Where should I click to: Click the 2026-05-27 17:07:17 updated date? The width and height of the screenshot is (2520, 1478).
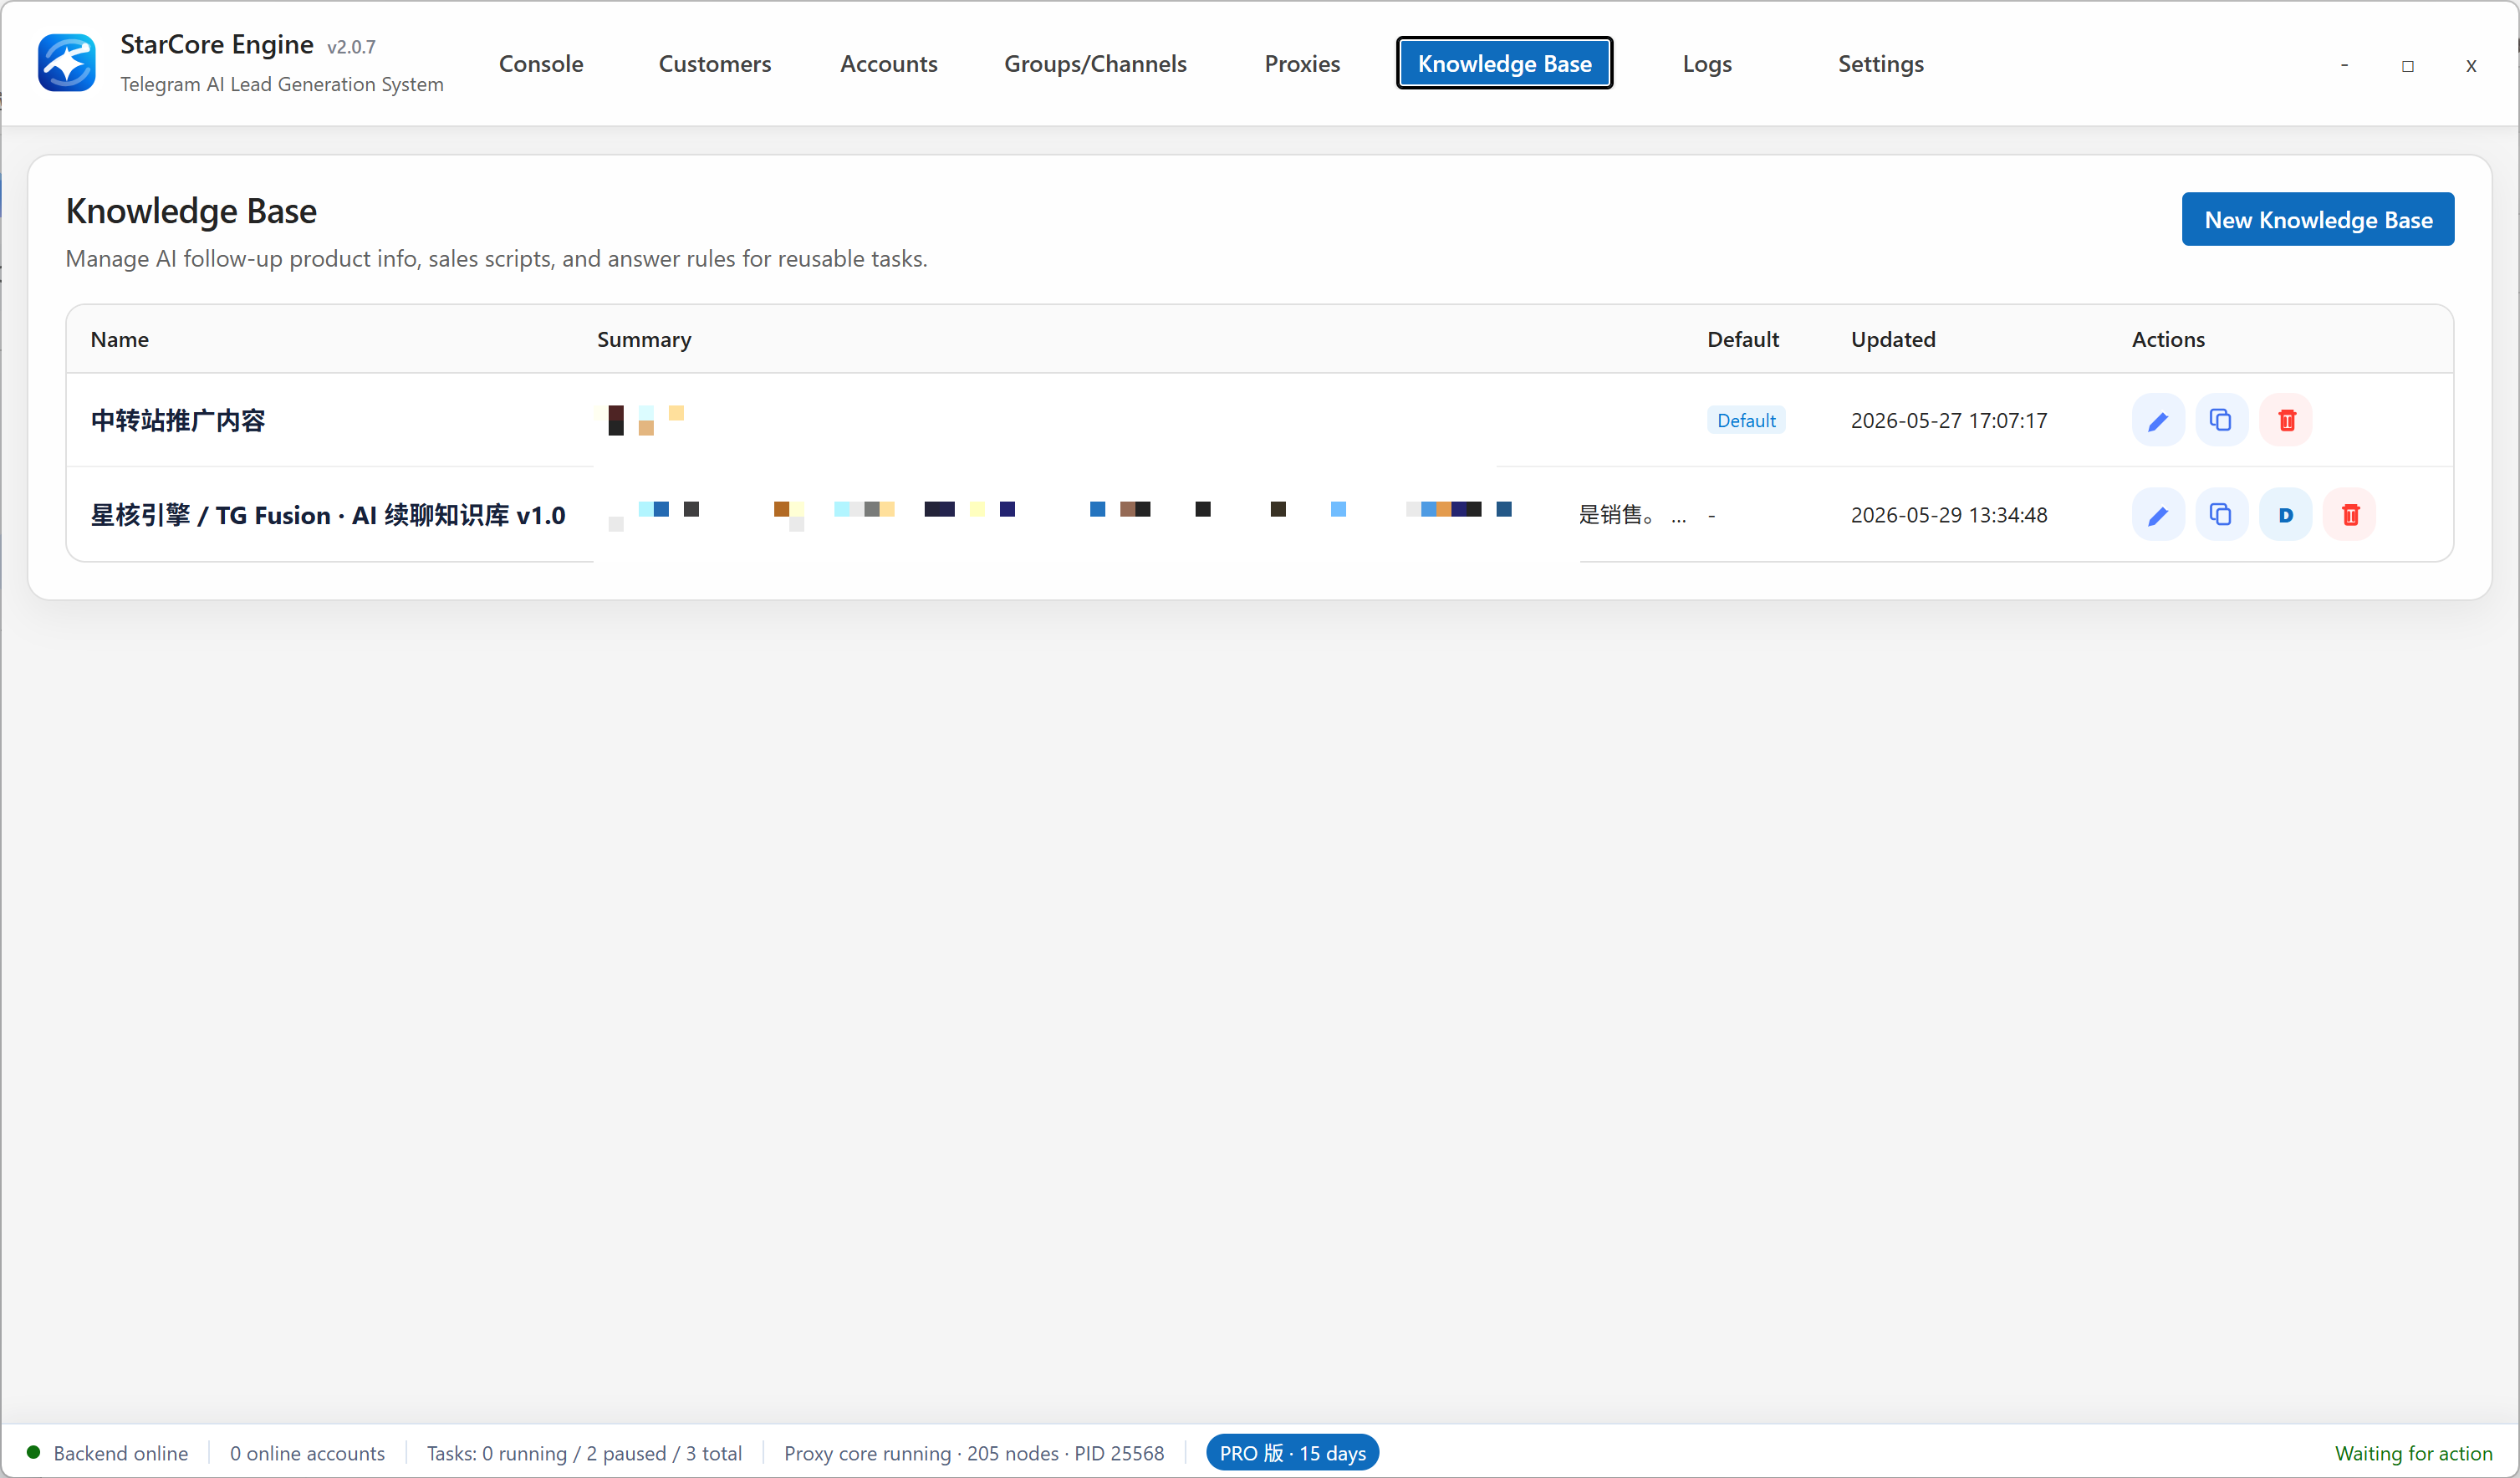point(1949,420)
